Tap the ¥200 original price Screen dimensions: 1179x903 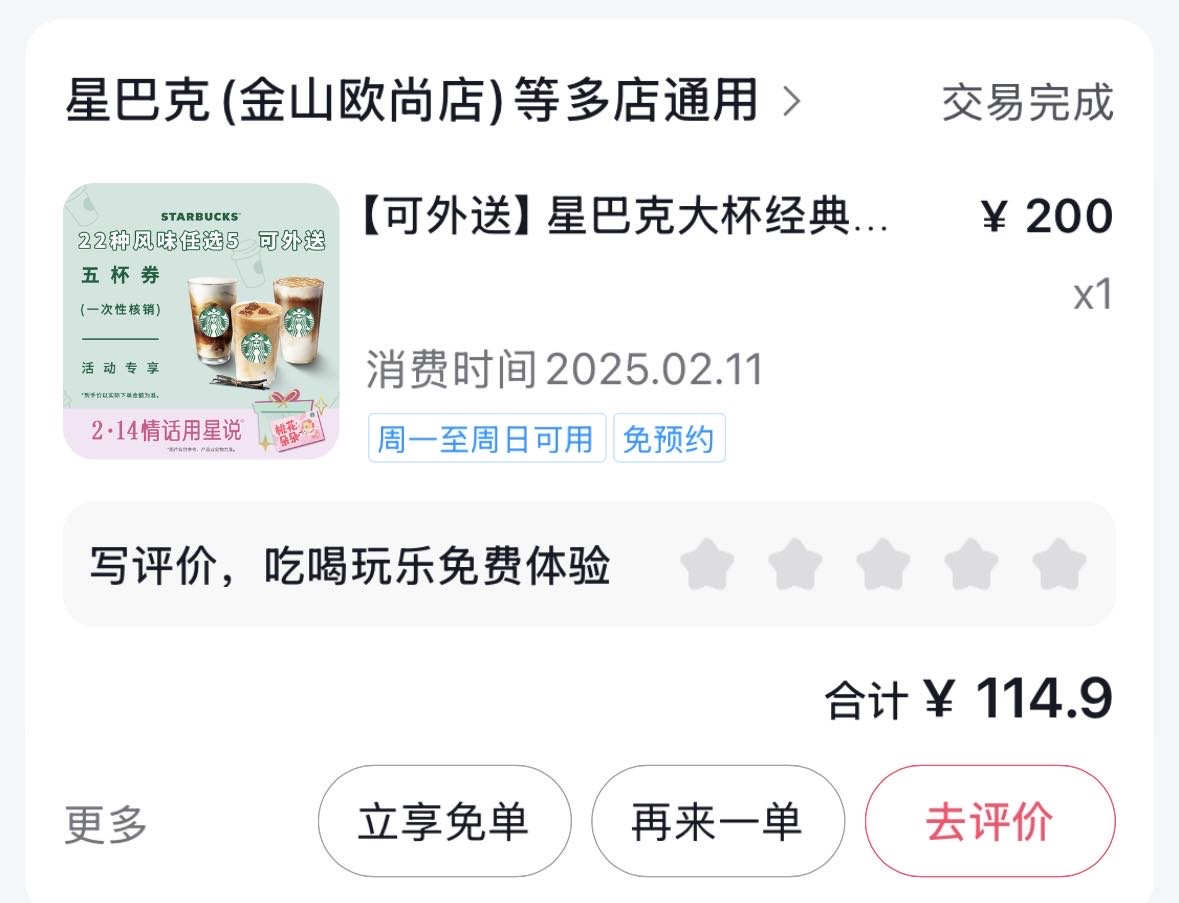pyautogui.click(x=1047, y=217)
